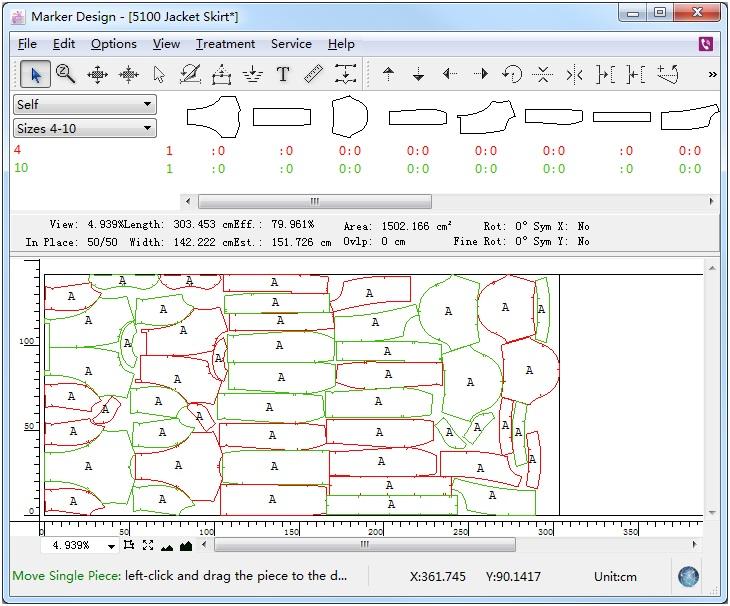Click the move piece right arrow

(481, 74)
